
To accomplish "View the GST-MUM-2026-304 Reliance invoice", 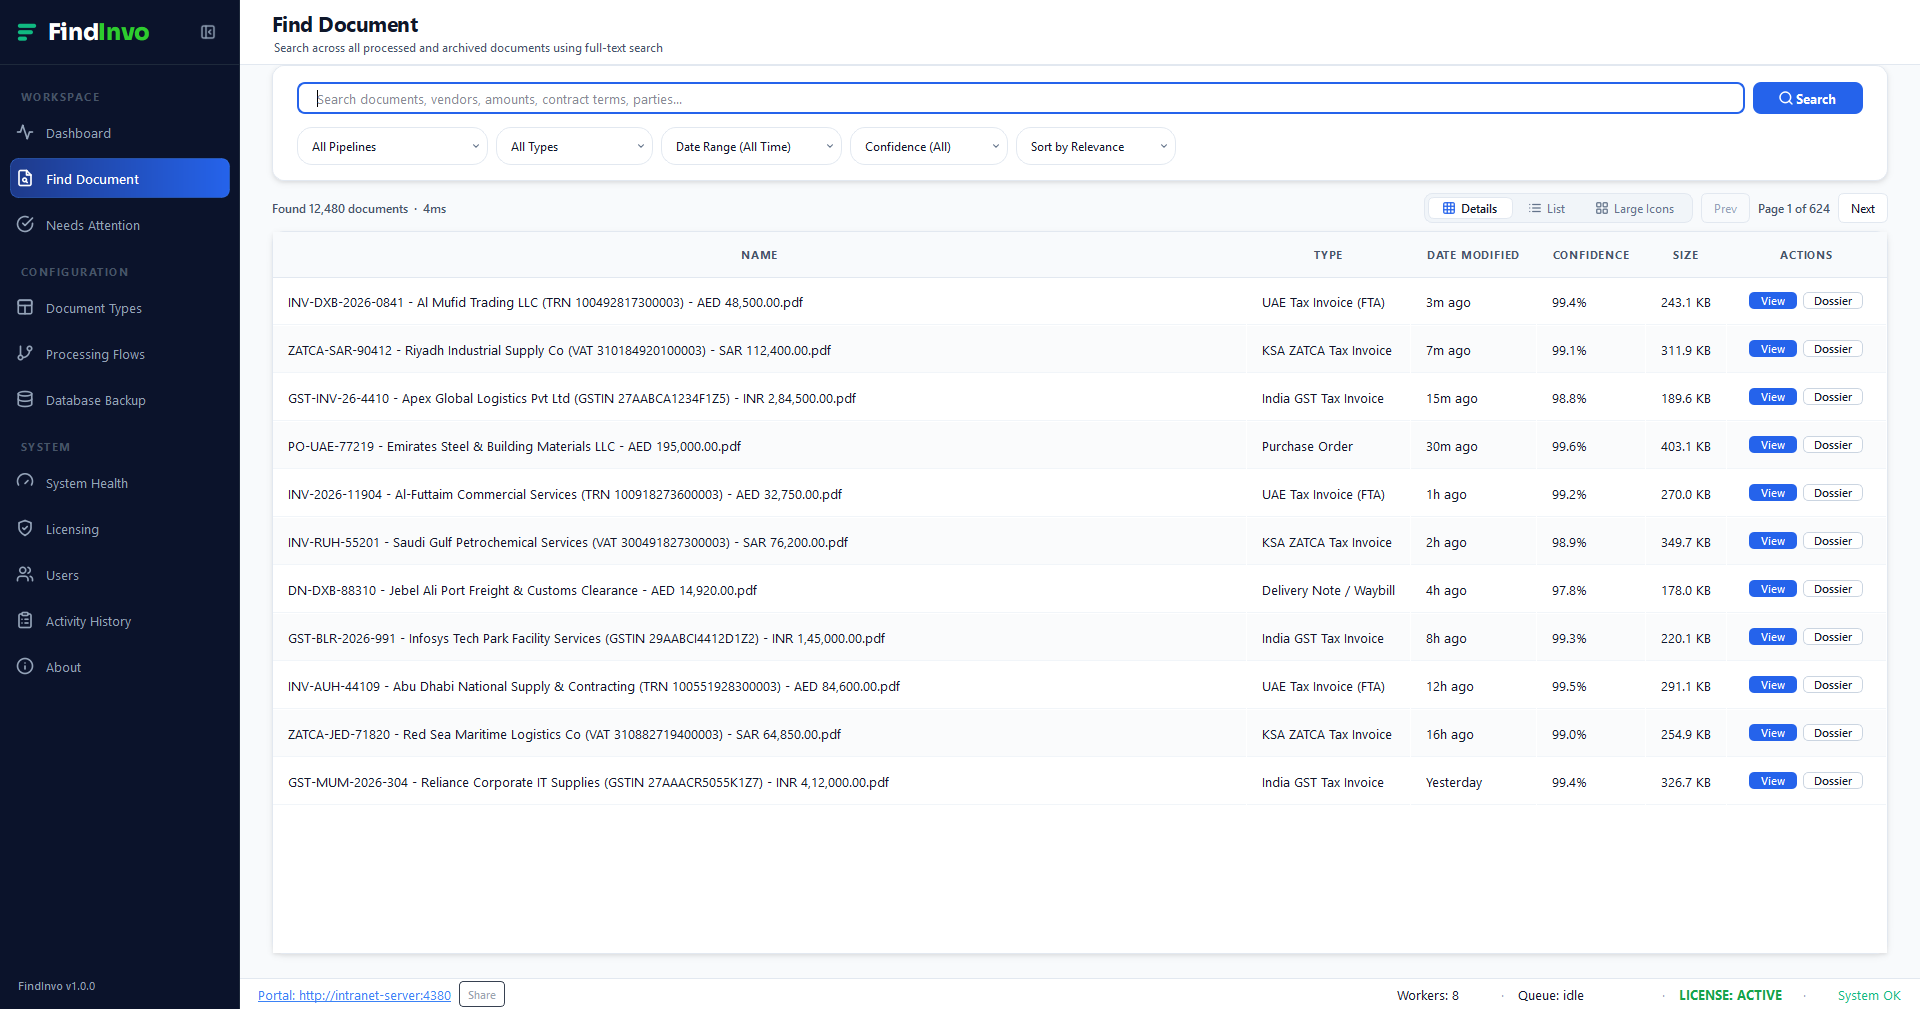I will (1773, 781).
